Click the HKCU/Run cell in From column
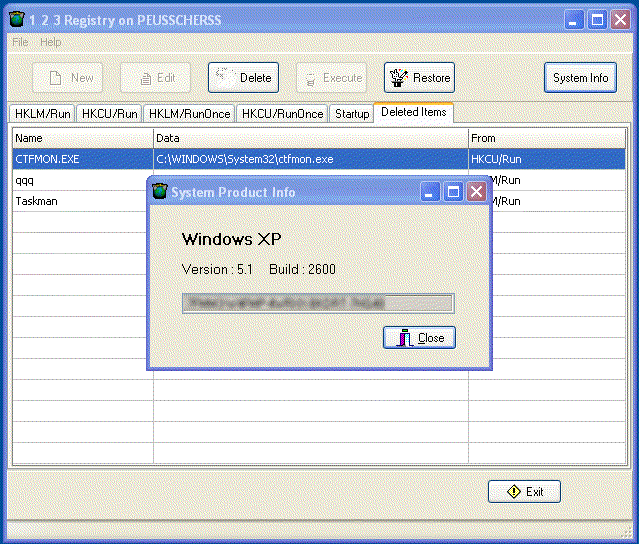 (x=547, y=159)
